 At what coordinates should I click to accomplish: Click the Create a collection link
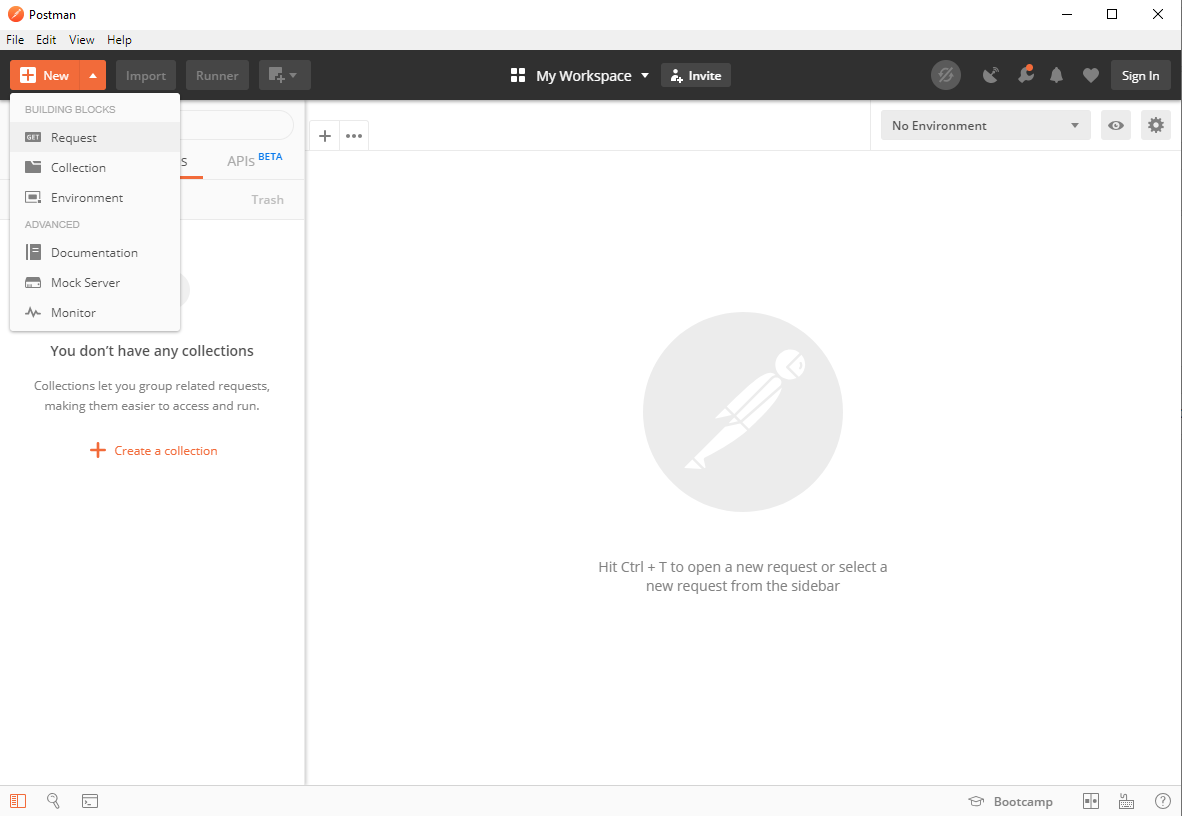coord(154,451)
